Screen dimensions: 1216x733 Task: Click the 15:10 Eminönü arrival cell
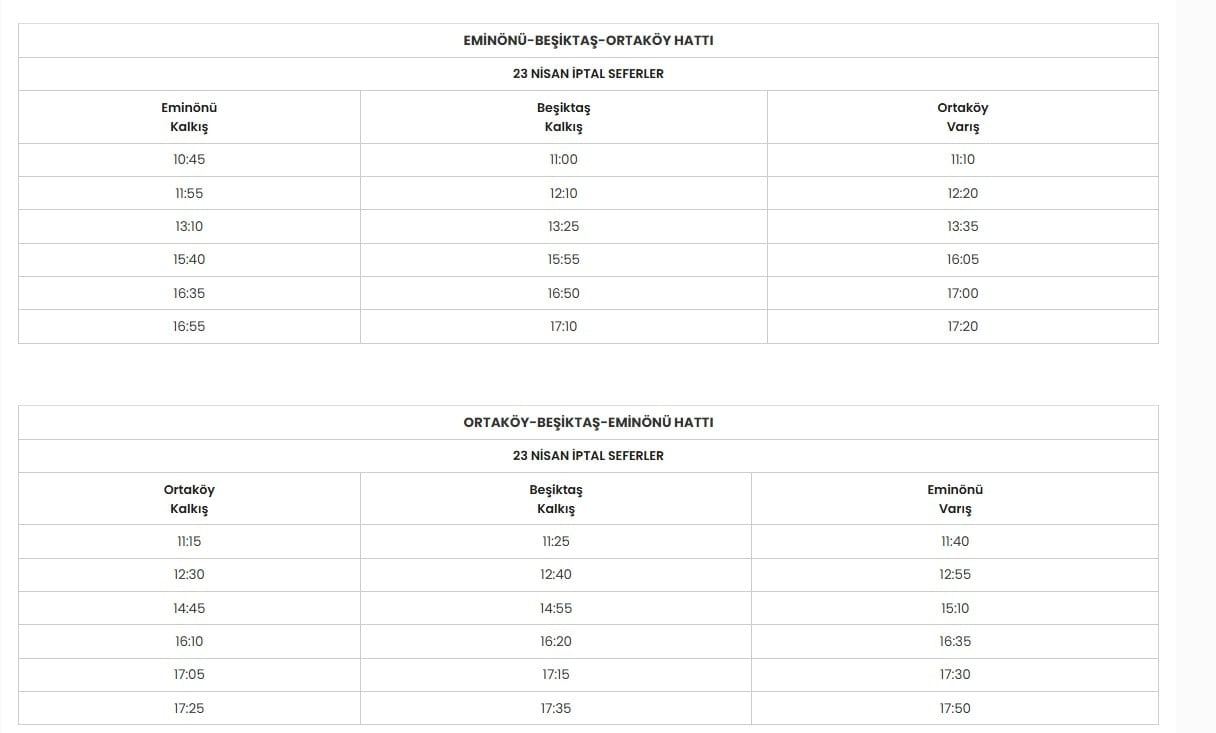point(955,608)
